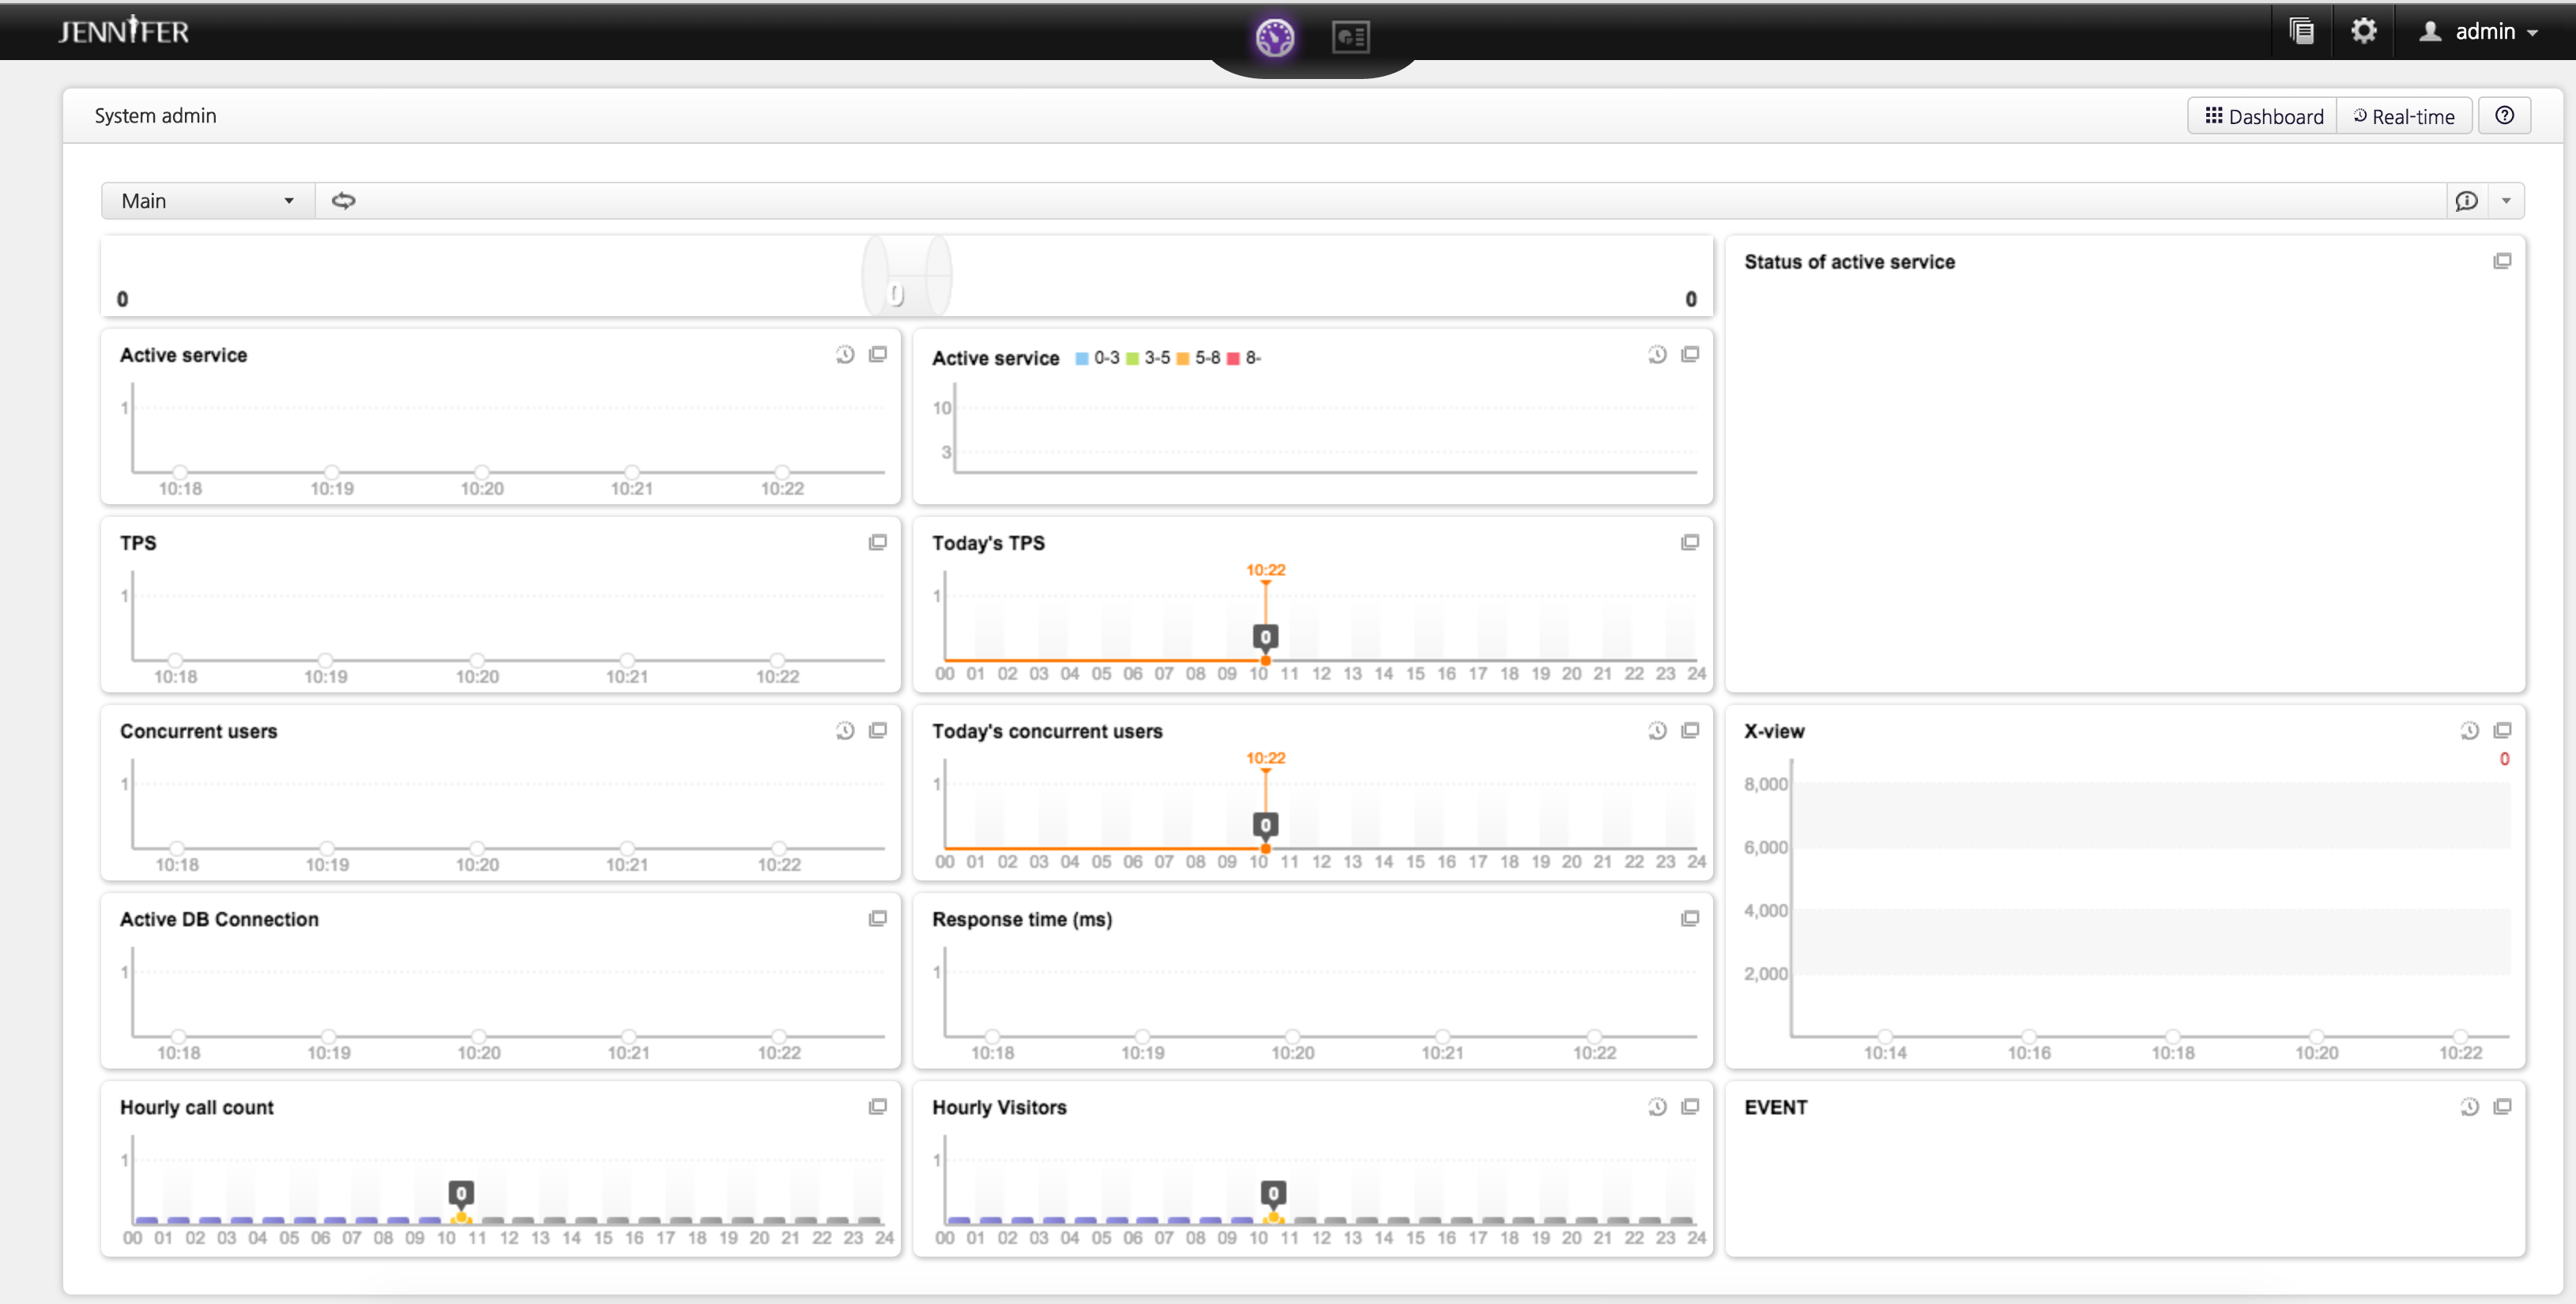Open history for Active service range chart

1657,354
